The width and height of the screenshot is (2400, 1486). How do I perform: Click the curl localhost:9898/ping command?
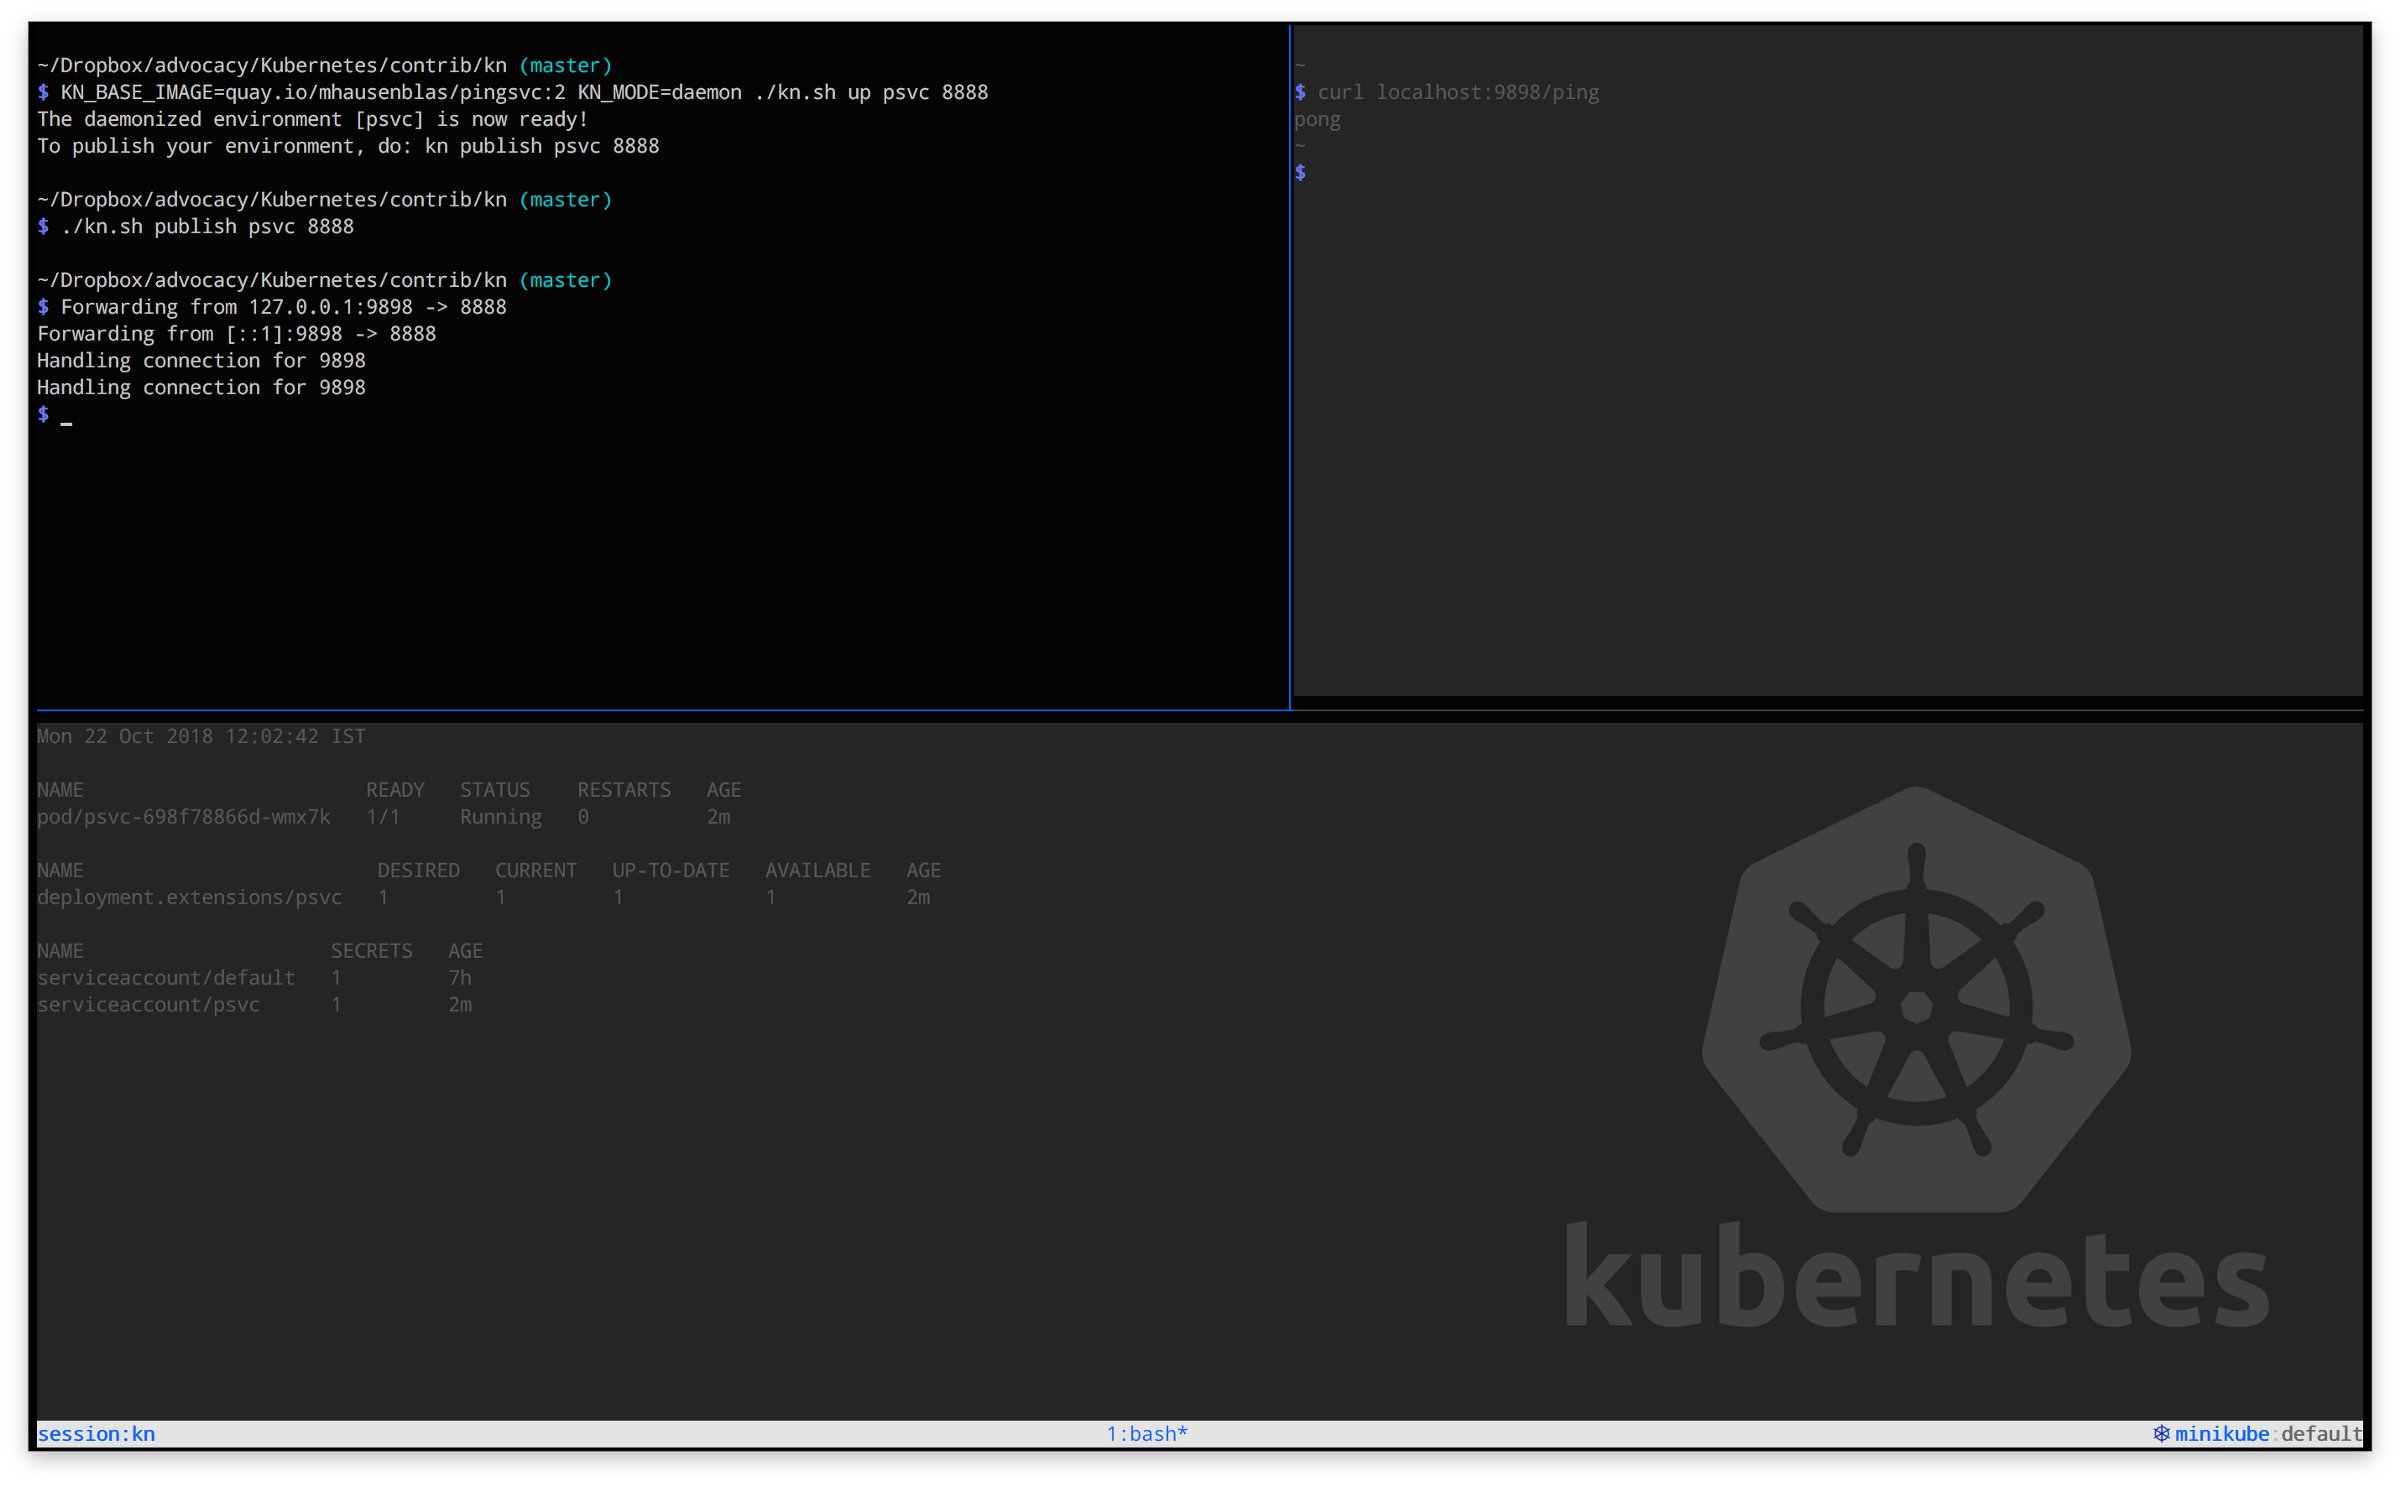click(1458, 92)
